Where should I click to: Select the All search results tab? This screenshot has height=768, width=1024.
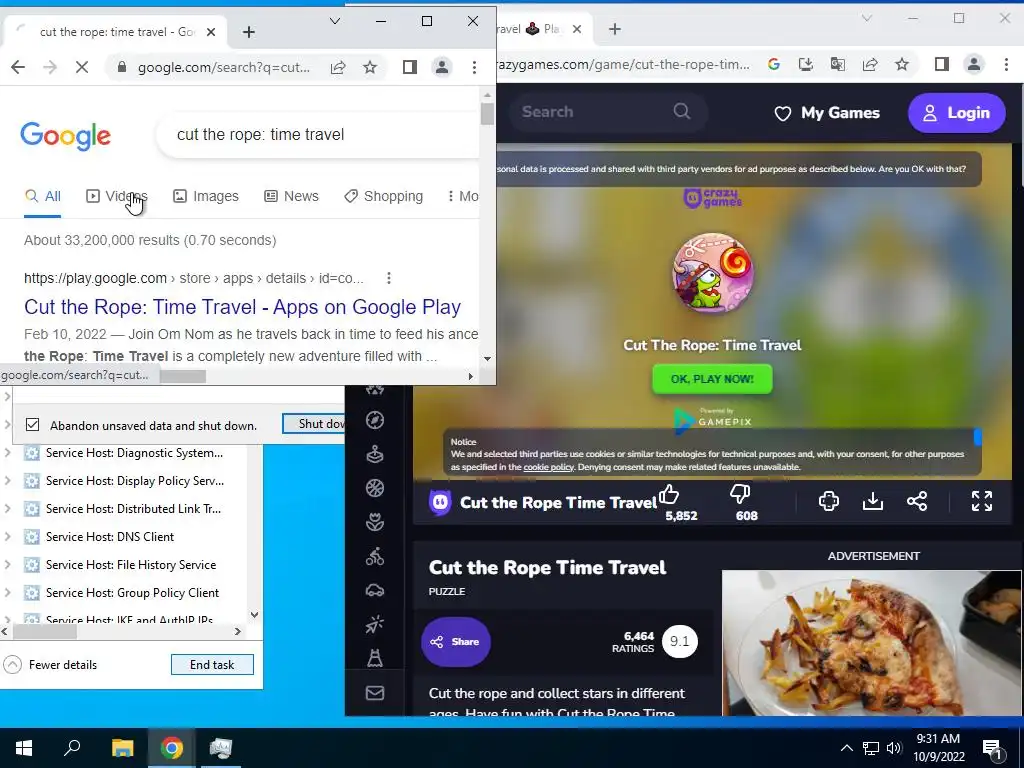point(42,196)
